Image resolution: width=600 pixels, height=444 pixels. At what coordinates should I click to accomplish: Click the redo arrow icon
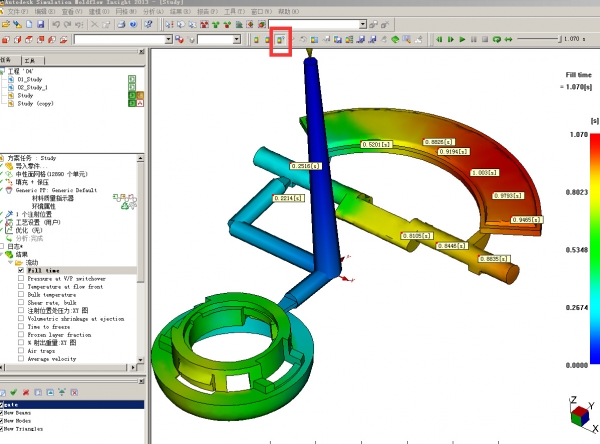coord(68,24)
